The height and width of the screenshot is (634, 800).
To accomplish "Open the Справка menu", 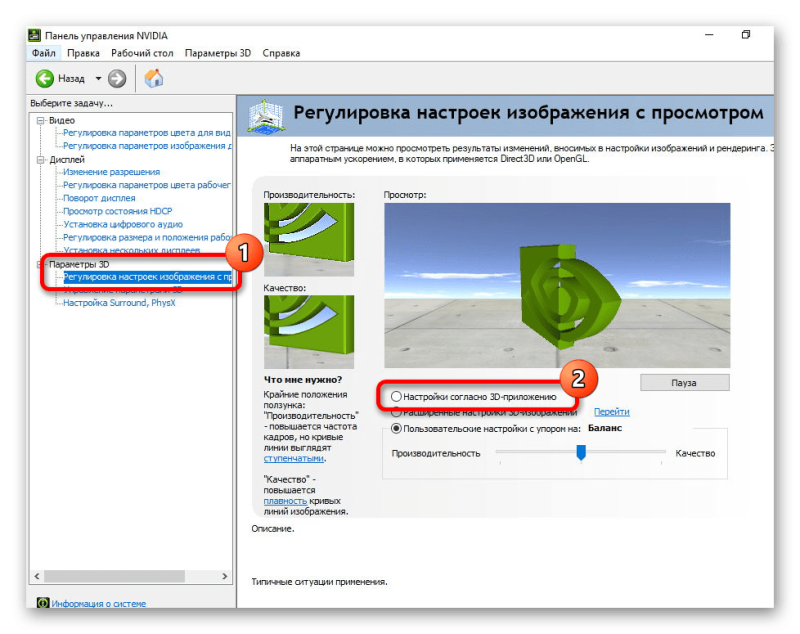I will [281, 53].
